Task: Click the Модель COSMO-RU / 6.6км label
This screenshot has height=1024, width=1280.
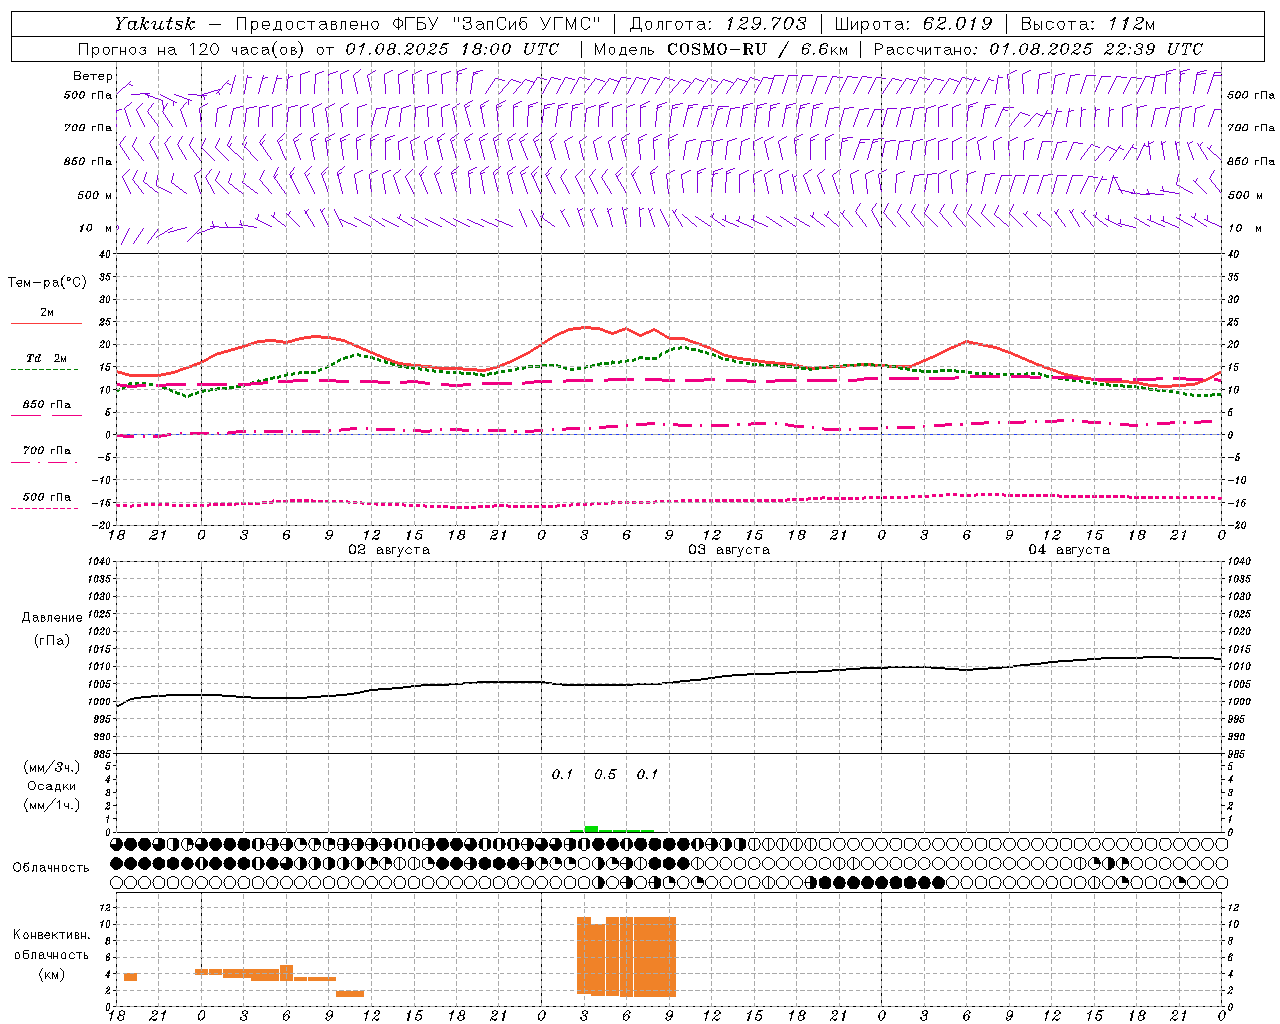Action: [x=720, y=49]
